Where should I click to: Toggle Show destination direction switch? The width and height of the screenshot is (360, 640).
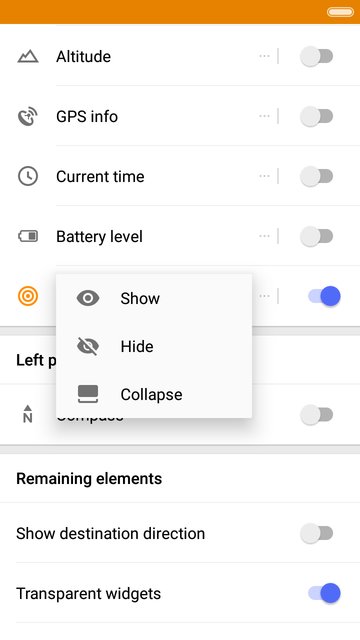tap(317, 533)
